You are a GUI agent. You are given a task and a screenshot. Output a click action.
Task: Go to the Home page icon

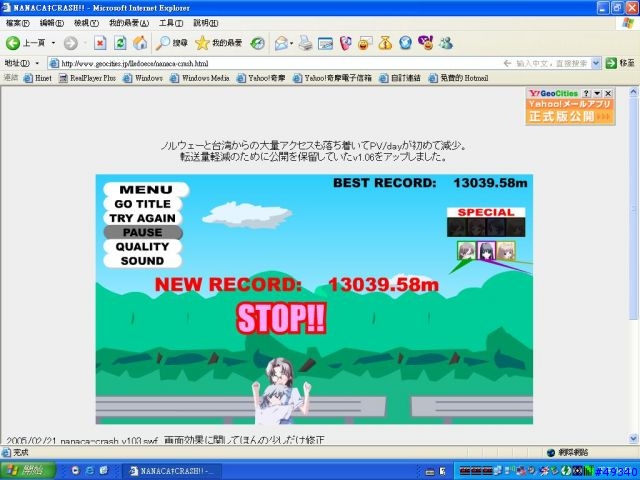140,43
